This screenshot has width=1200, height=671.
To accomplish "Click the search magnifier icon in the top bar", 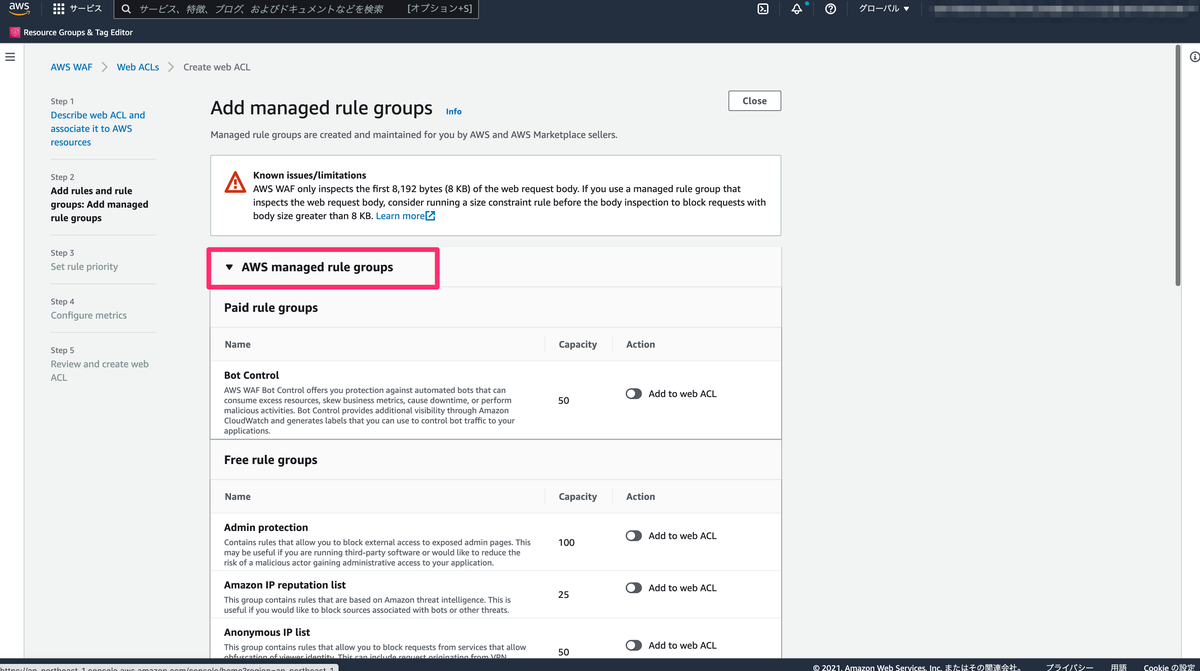I will (x=124, y=9).
